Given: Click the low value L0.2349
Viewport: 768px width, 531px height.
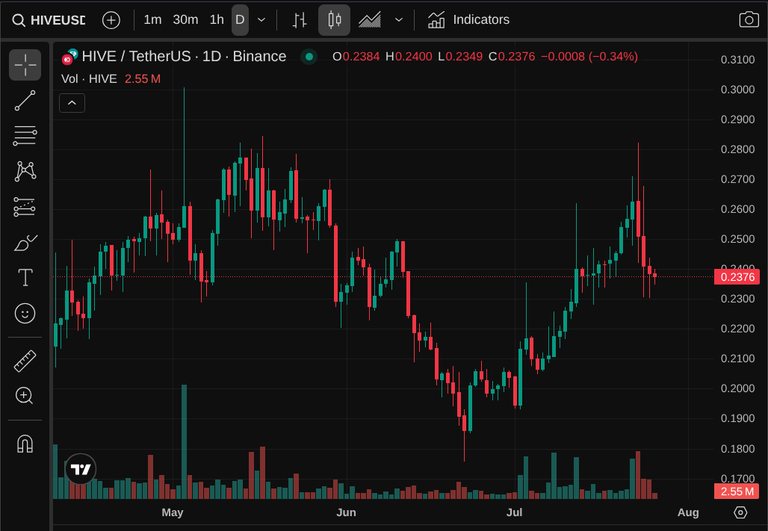Looking at the screenshot, I should pos(460,57).
